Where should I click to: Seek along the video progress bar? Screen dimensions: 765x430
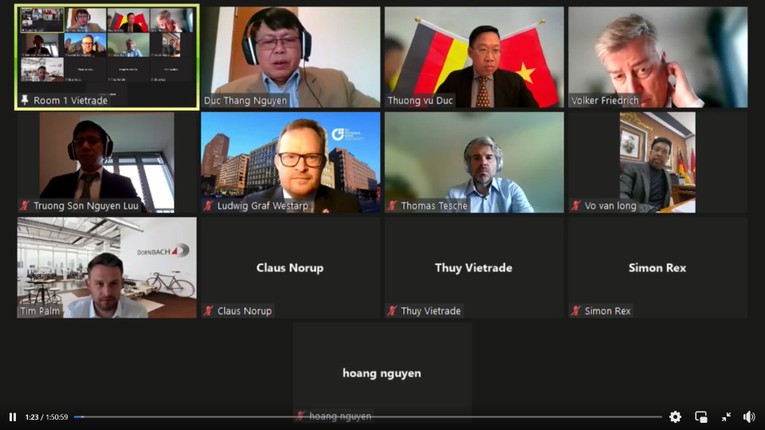tap(368, 417)
